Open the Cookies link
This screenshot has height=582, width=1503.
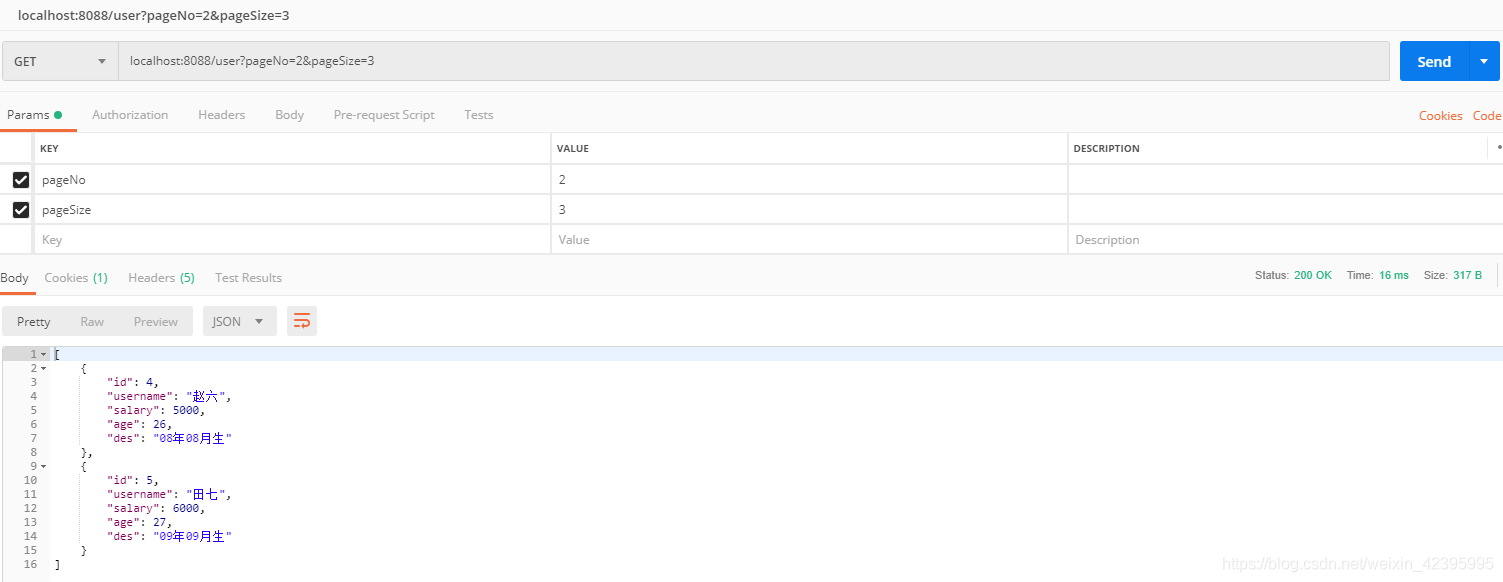point(1440,116)
